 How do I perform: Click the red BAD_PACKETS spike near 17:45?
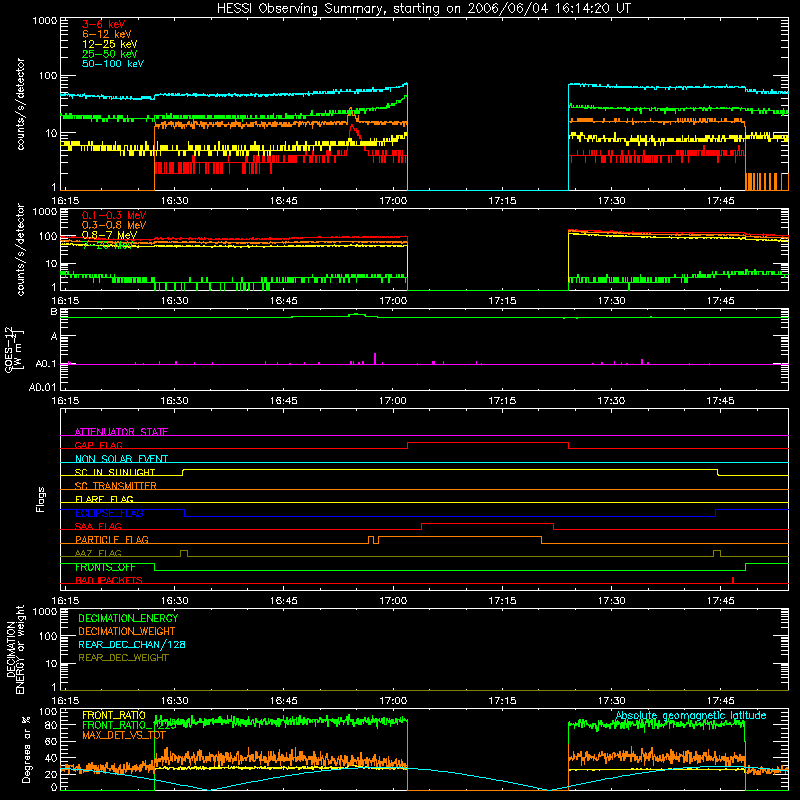pos(733,580)
